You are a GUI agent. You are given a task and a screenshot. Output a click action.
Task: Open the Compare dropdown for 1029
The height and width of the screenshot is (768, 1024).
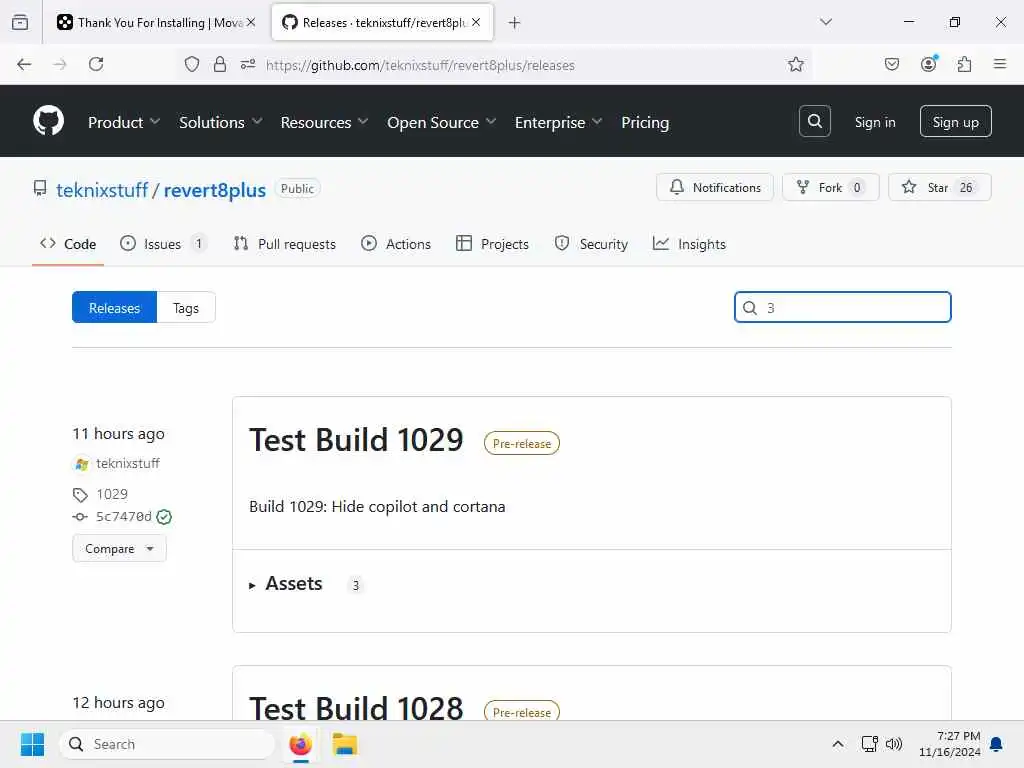120,549
